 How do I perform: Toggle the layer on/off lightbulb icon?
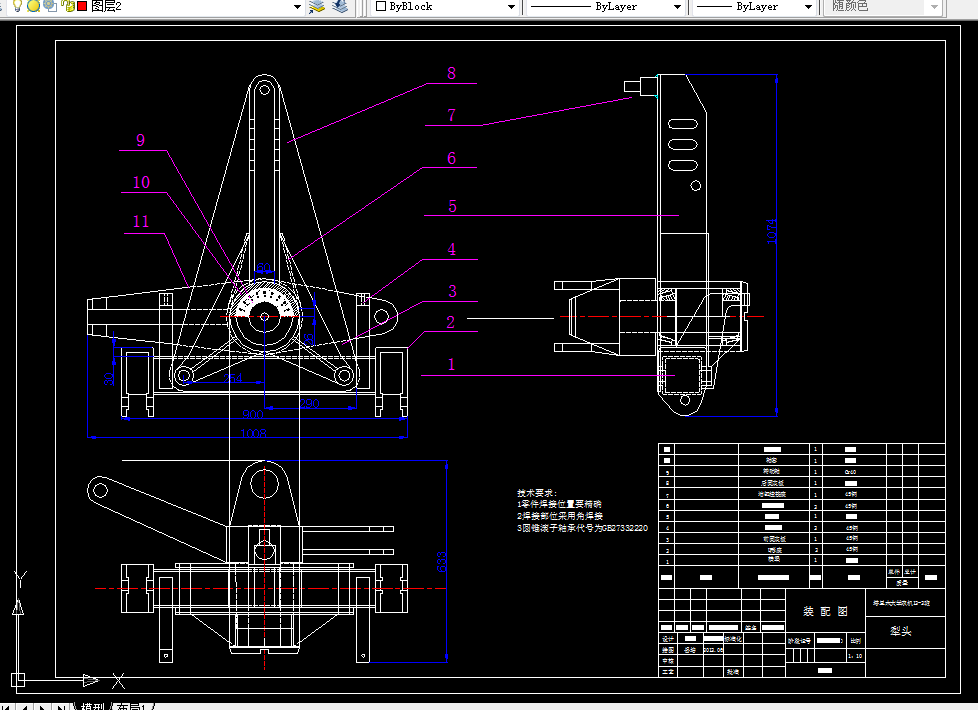pyautogui.click(x=17, y=6)
